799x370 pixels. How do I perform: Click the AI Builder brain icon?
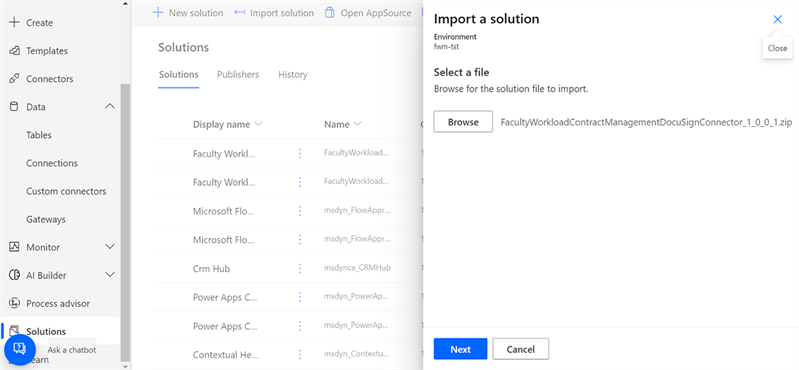15,275
